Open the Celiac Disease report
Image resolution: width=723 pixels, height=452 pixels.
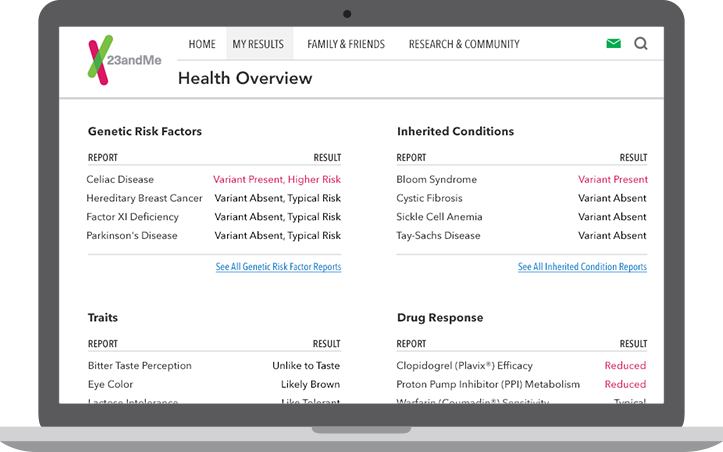click(x=120, y=180)
